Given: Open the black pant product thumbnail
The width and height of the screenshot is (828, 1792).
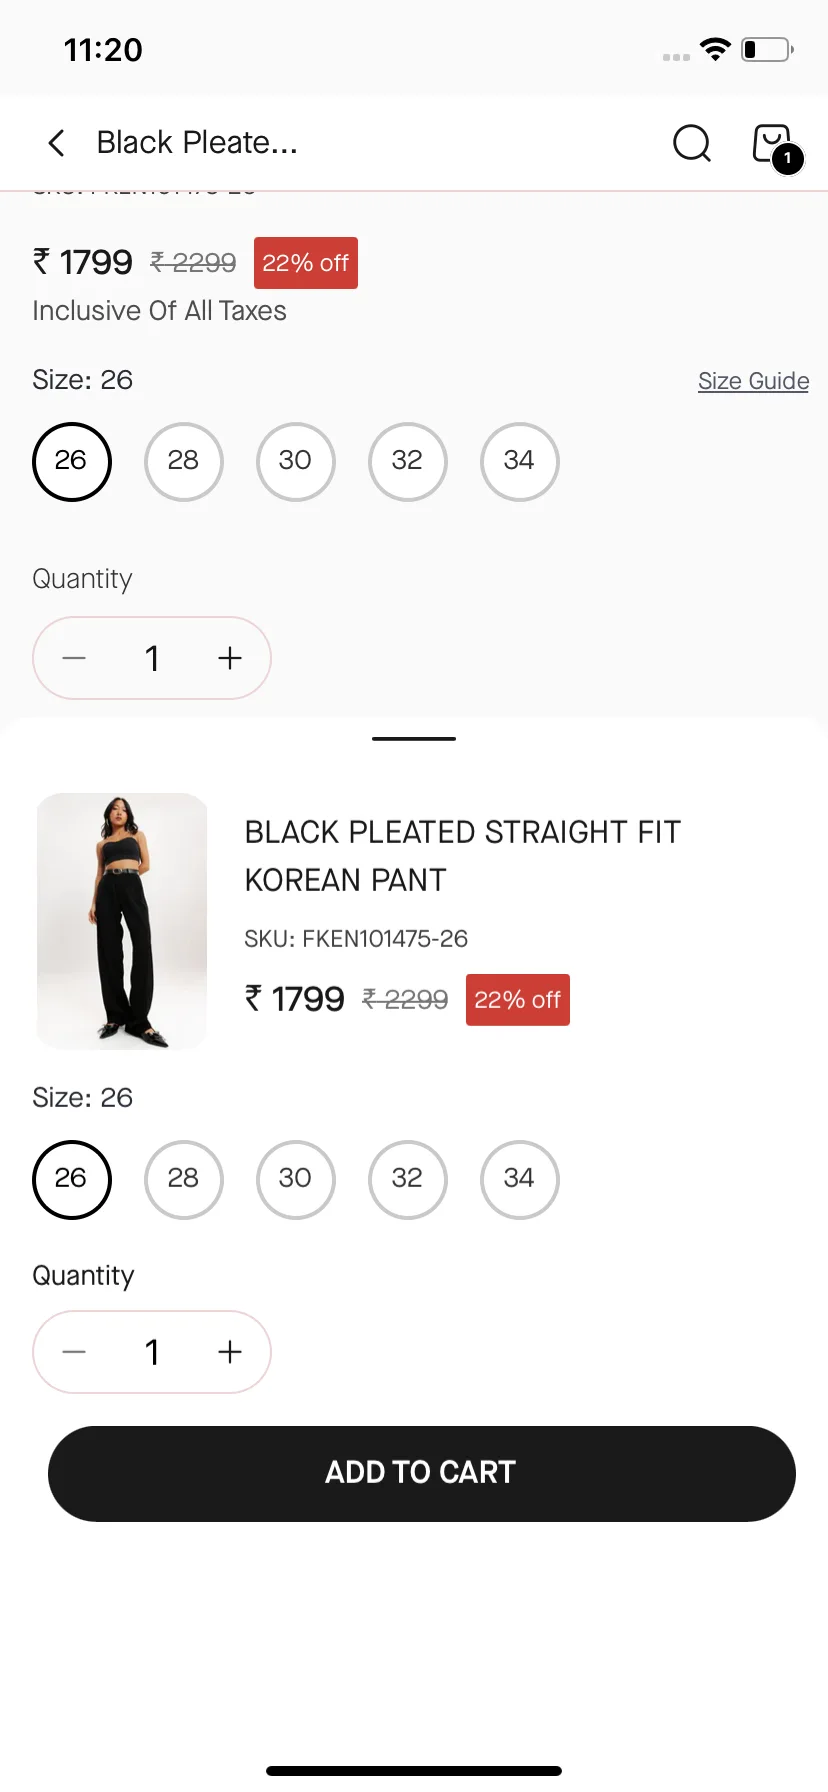Looking at the screenshot, I should click(x=122, y=921).
